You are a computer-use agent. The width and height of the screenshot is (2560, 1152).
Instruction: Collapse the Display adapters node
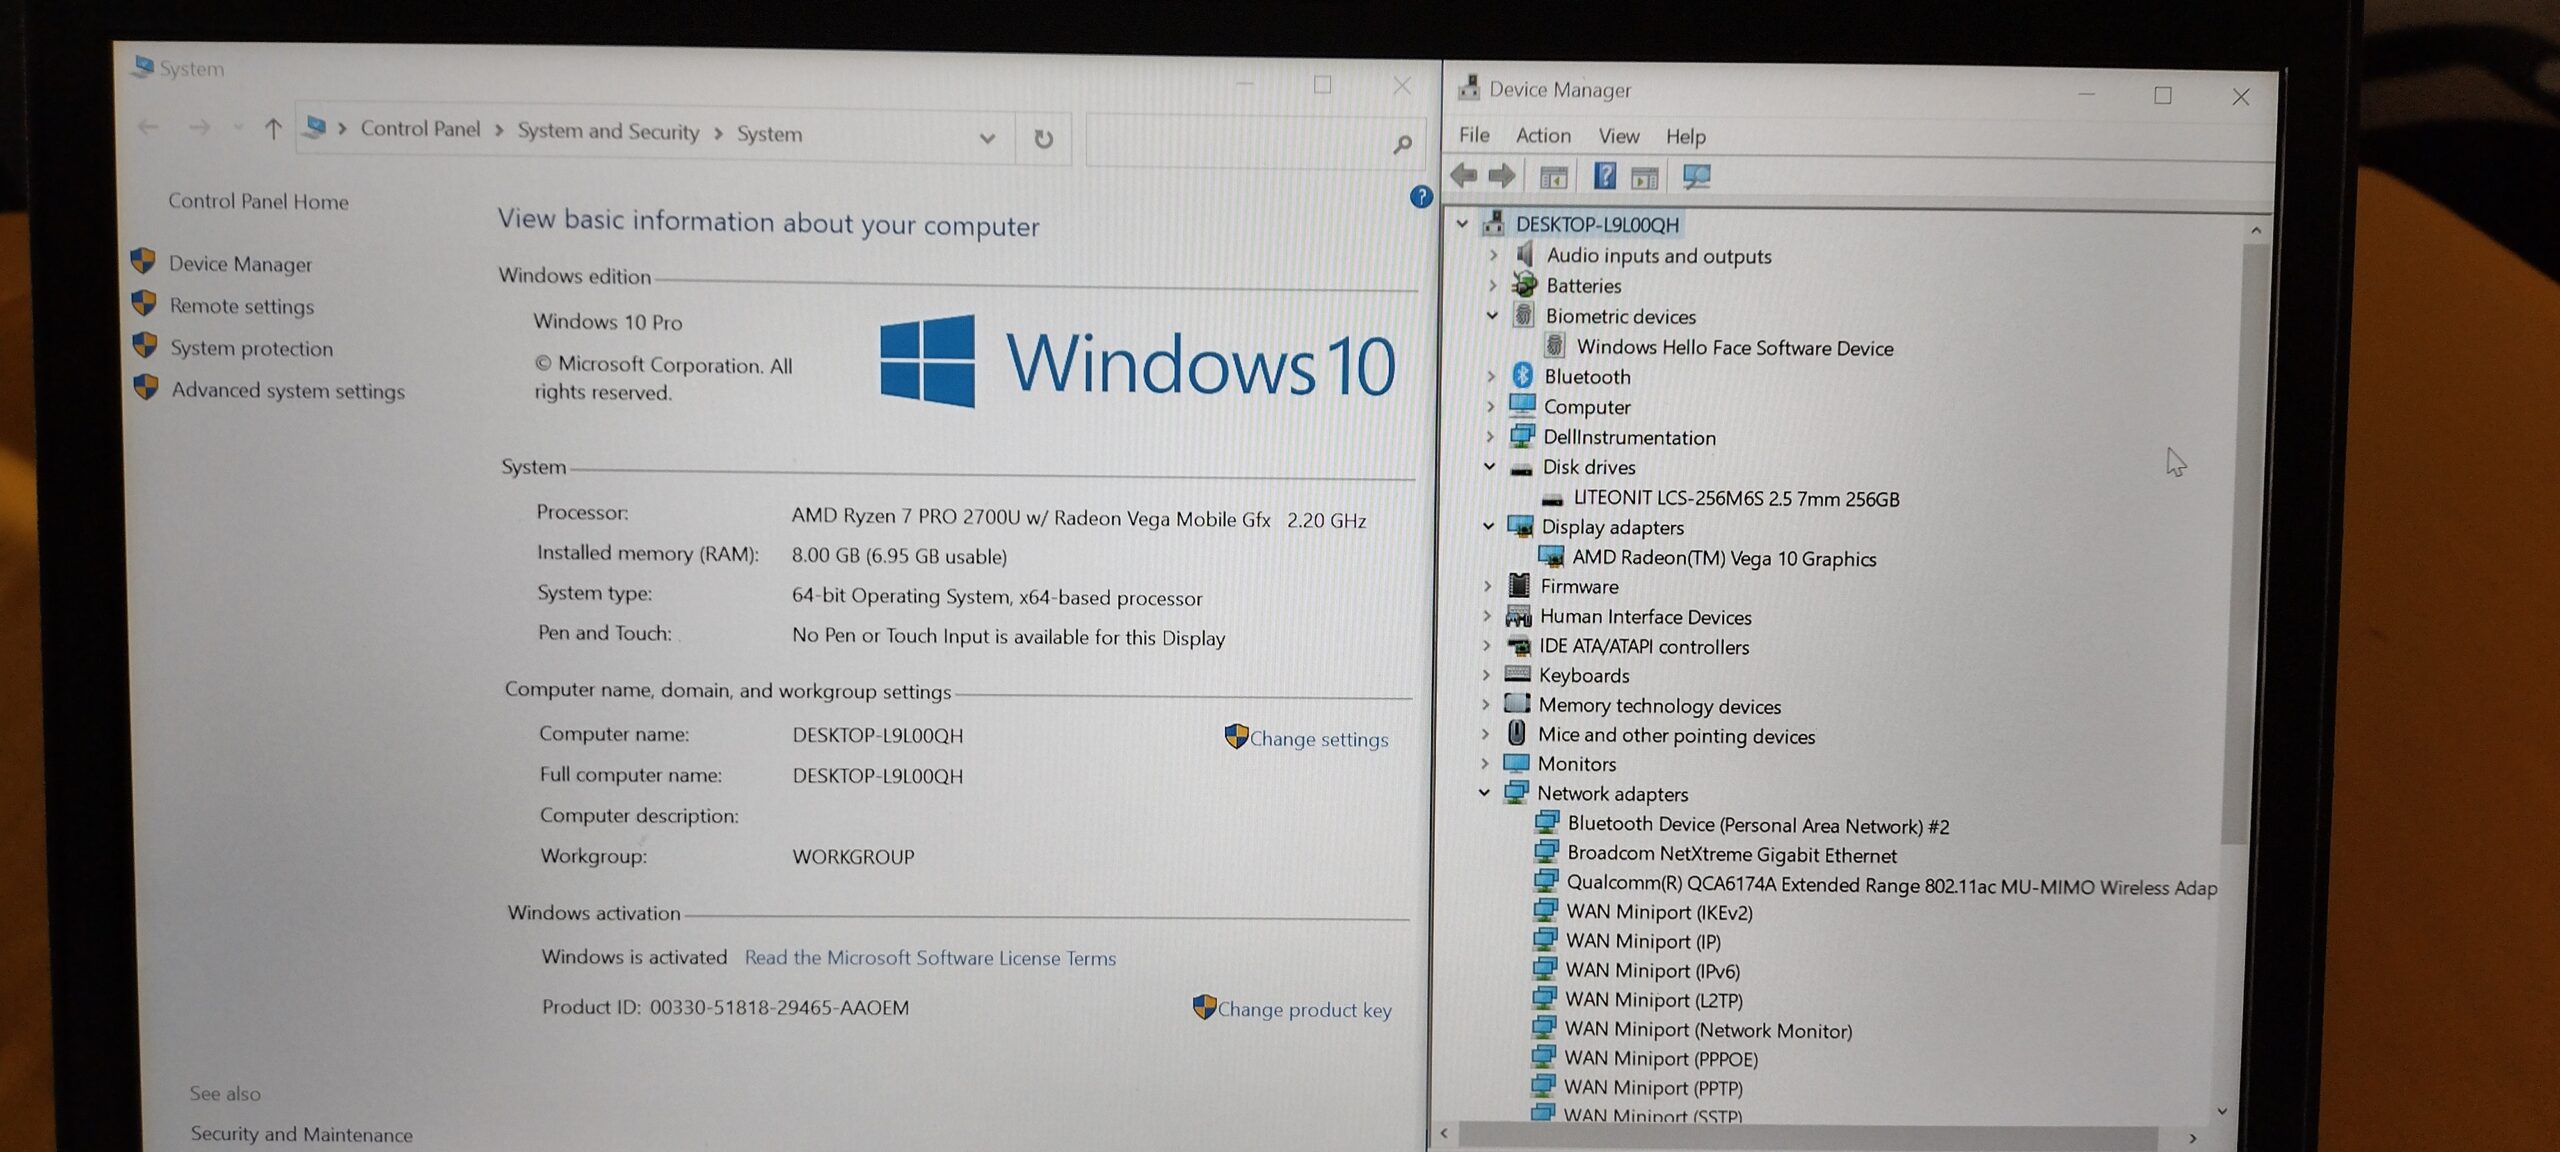pos(1488,525)
